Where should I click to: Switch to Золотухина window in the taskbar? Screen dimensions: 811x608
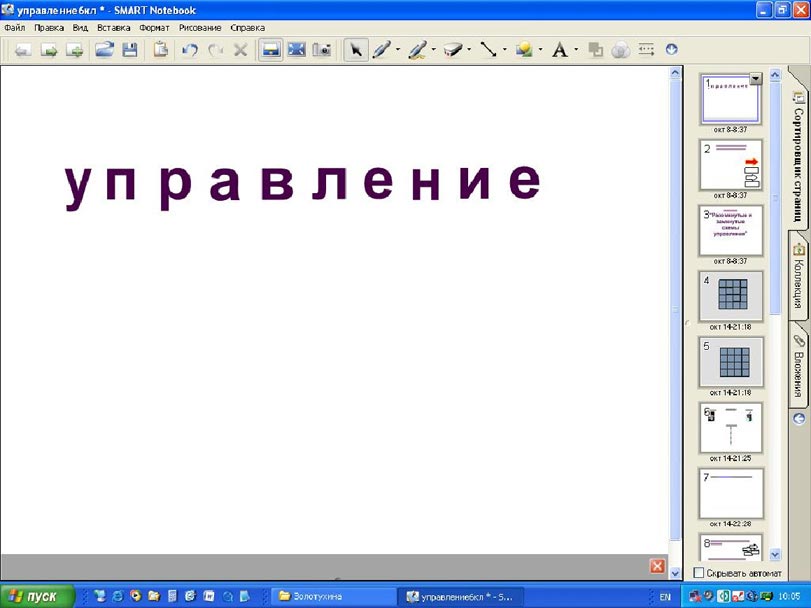click(x=330, y=597)
